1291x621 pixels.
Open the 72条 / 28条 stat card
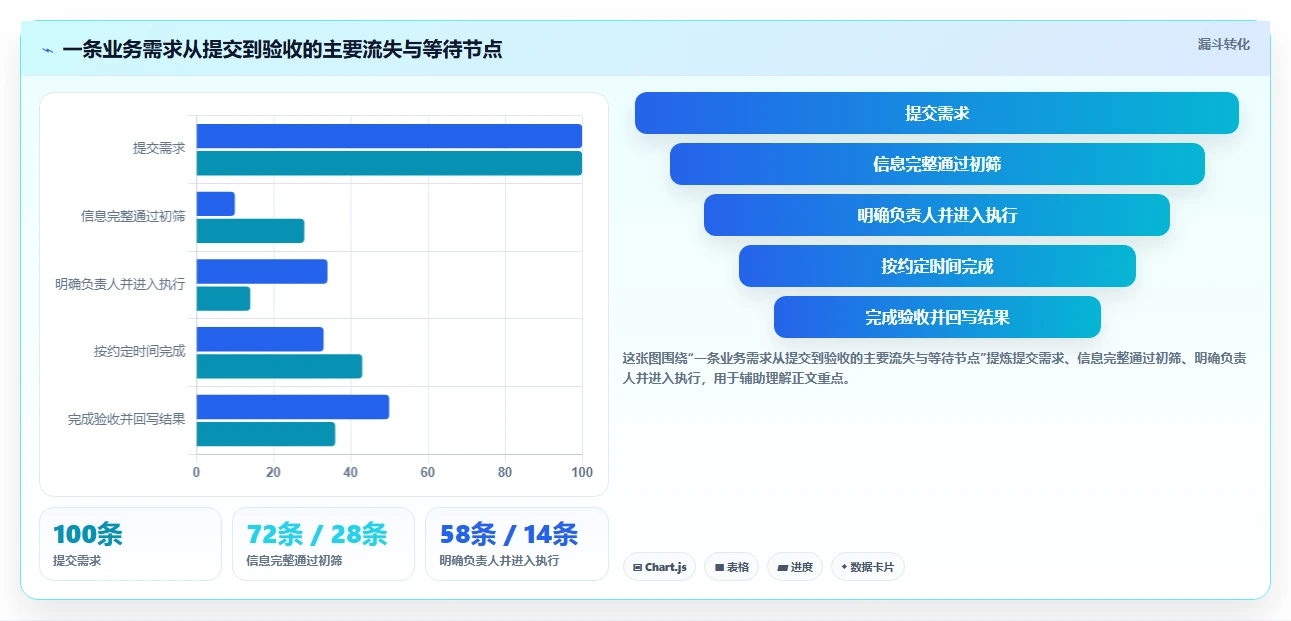tap(323, 544)
